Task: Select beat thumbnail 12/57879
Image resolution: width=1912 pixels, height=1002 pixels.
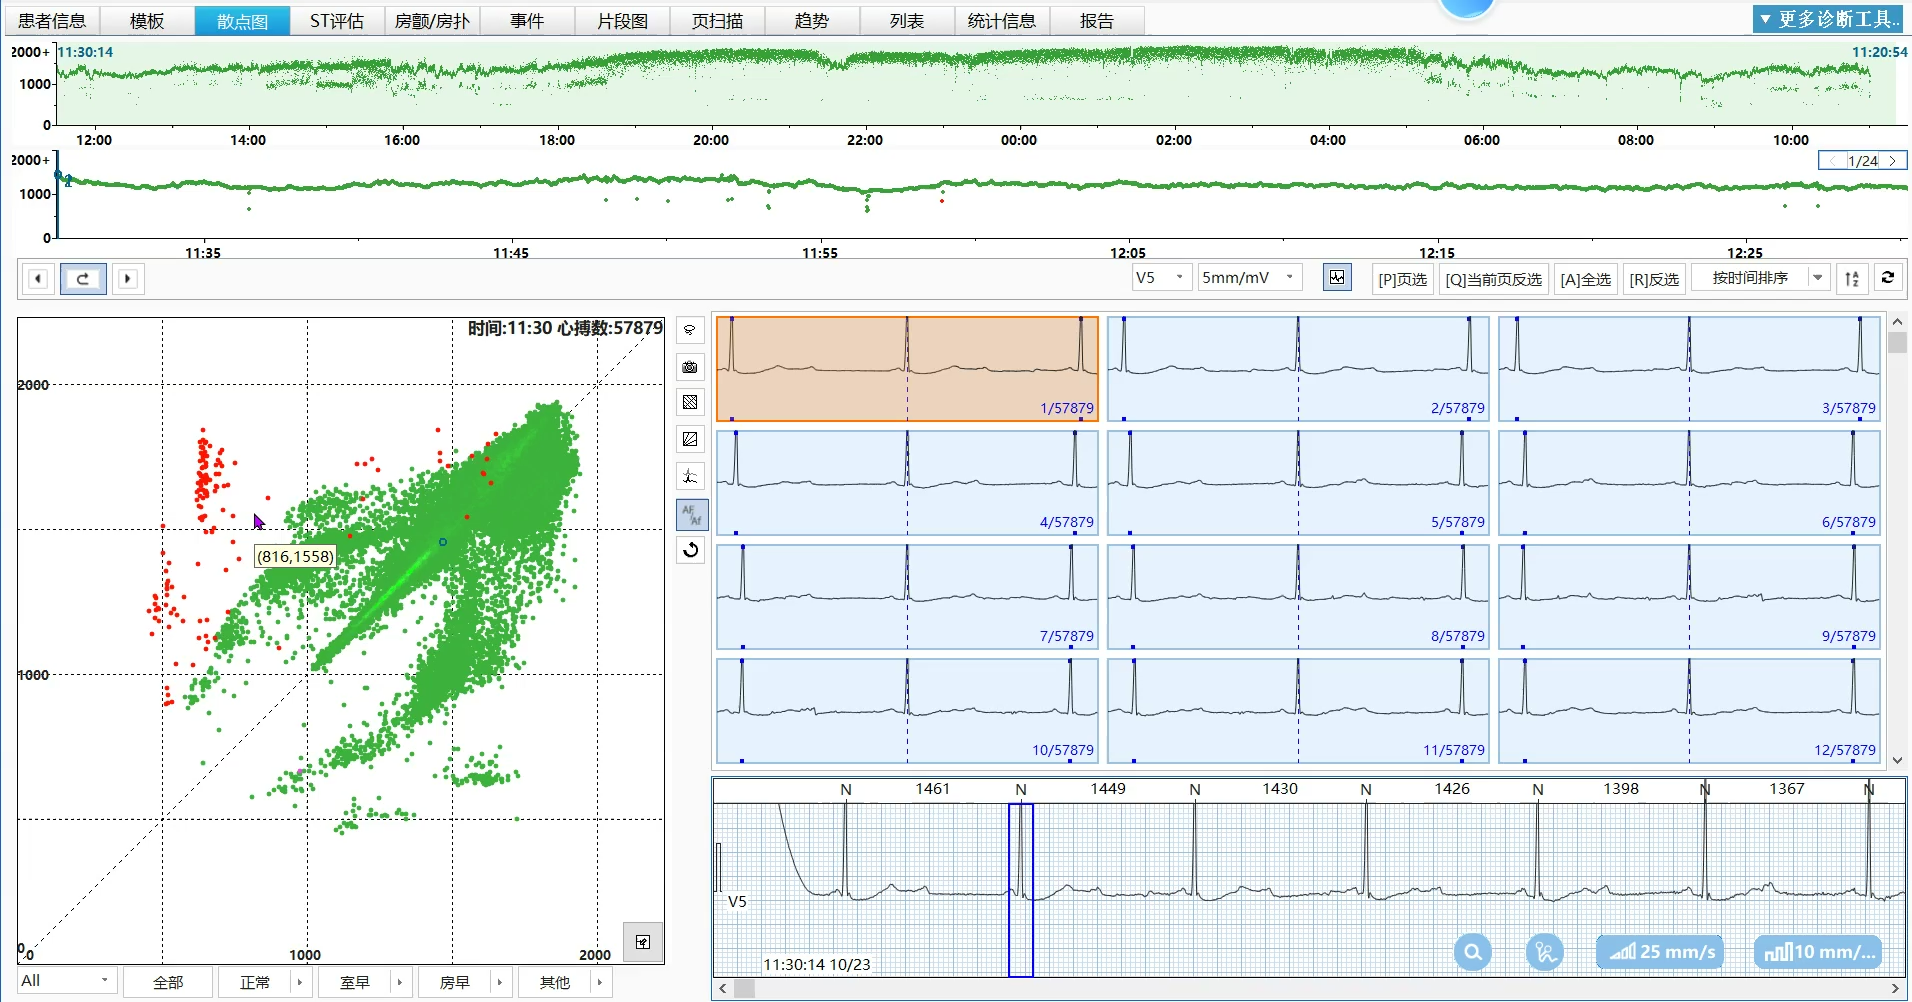Action: point(1689,711)
